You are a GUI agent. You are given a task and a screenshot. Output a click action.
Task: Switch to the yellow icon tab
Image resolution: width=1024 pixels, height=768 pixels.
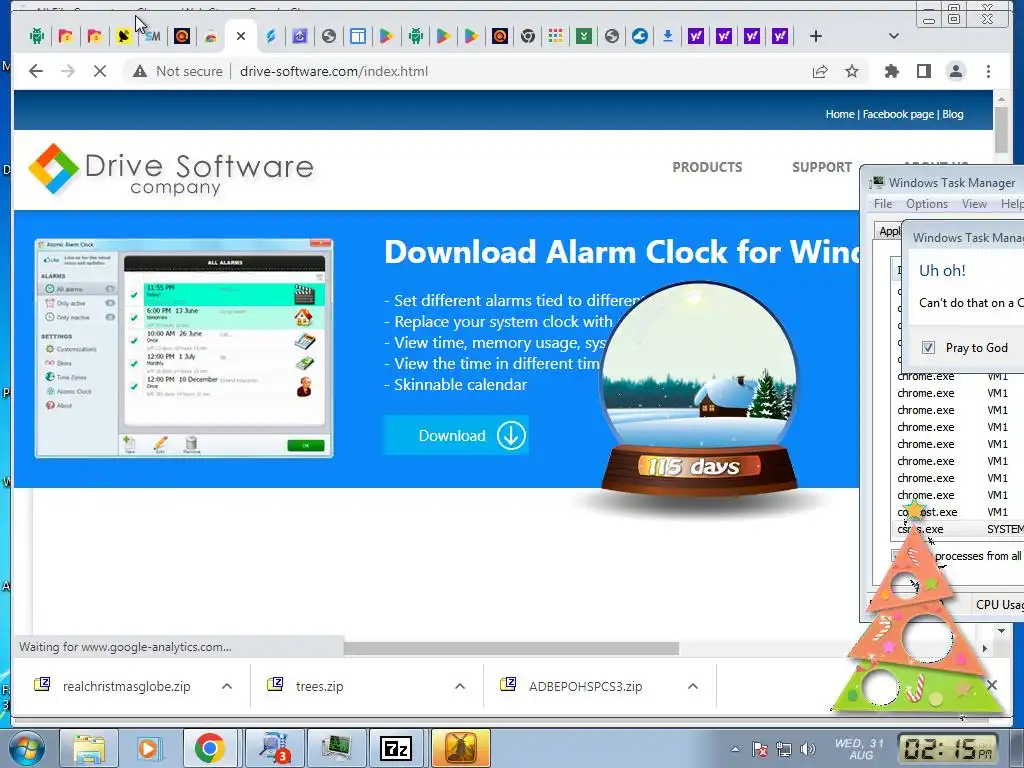click(123, 36)
